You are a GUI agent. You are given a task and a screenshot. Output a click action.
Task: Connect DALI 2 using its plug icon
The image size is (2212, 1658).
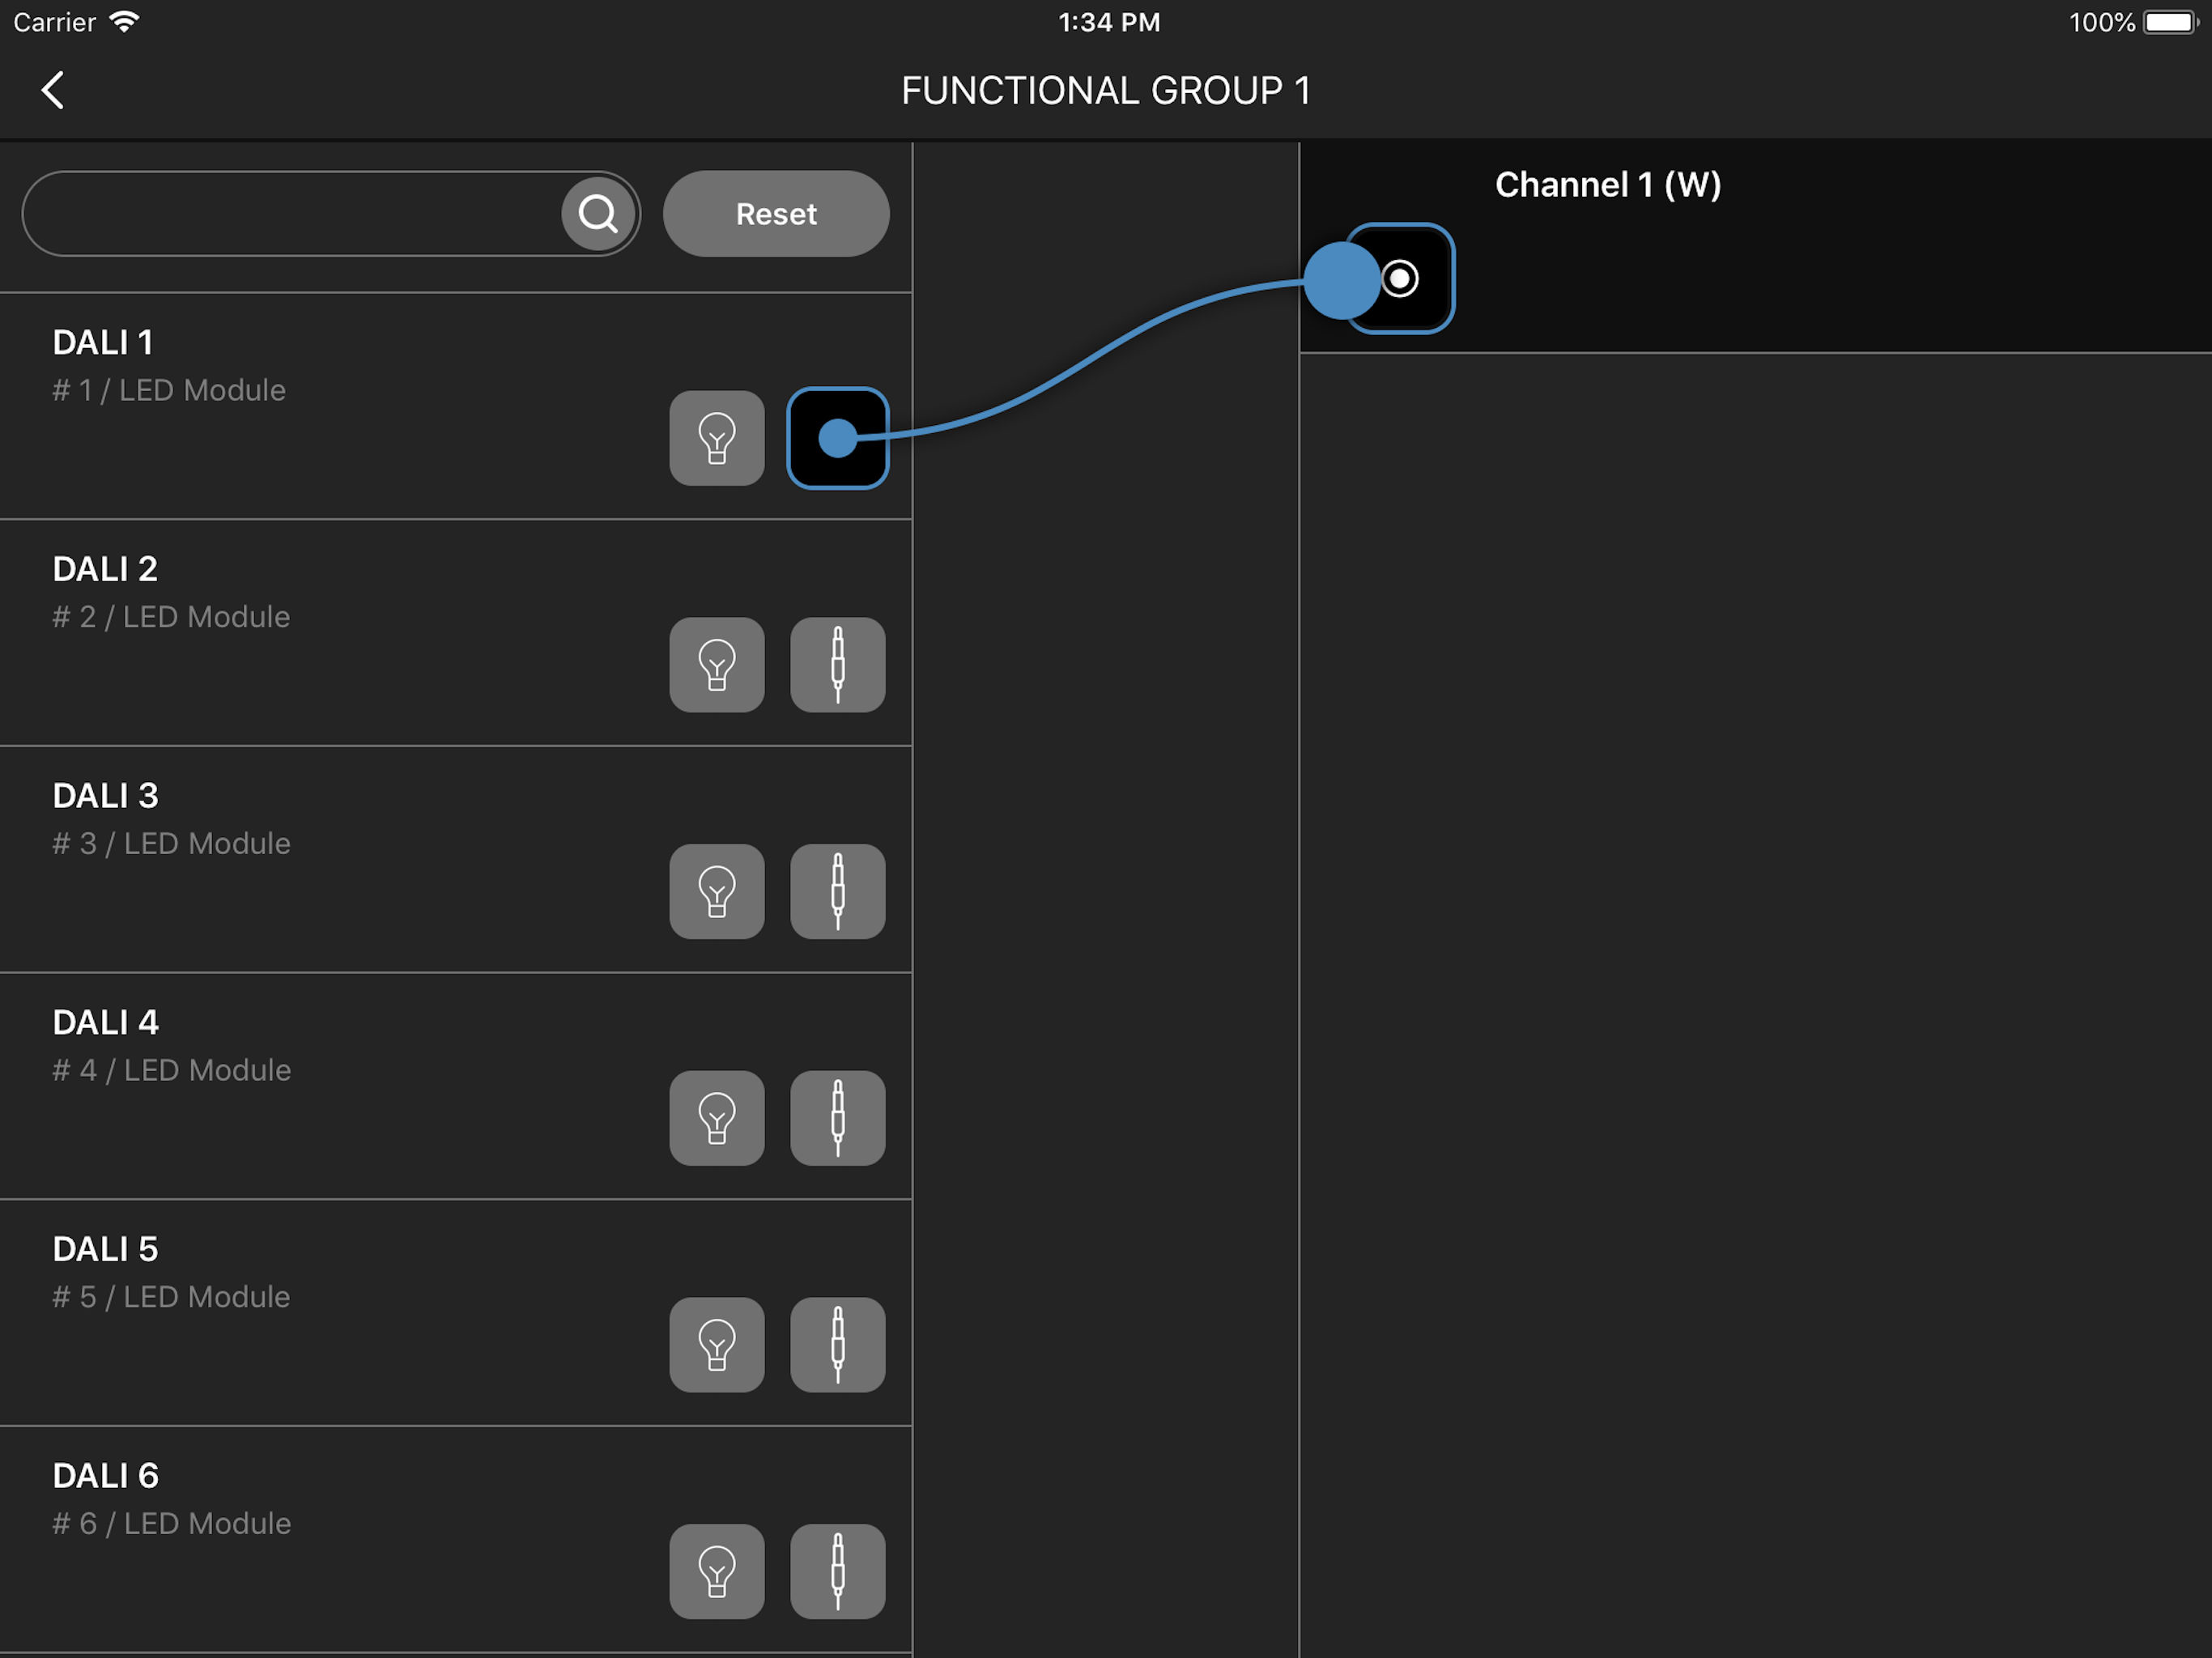click(x=838, y=665)
